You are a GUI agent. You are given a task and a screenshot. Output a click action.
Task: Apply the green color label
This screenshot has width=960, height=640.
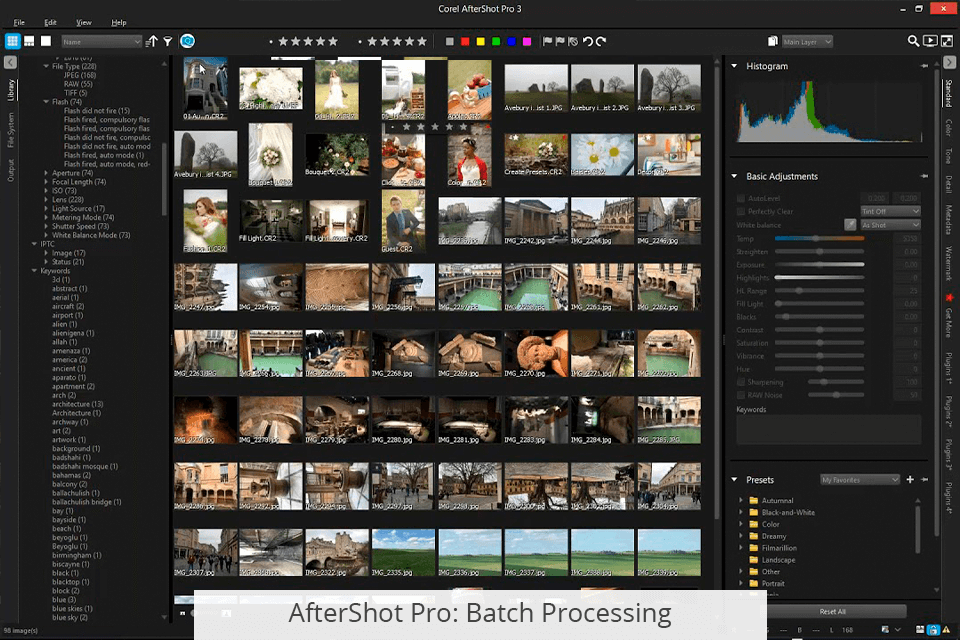(x=496, y=42)
